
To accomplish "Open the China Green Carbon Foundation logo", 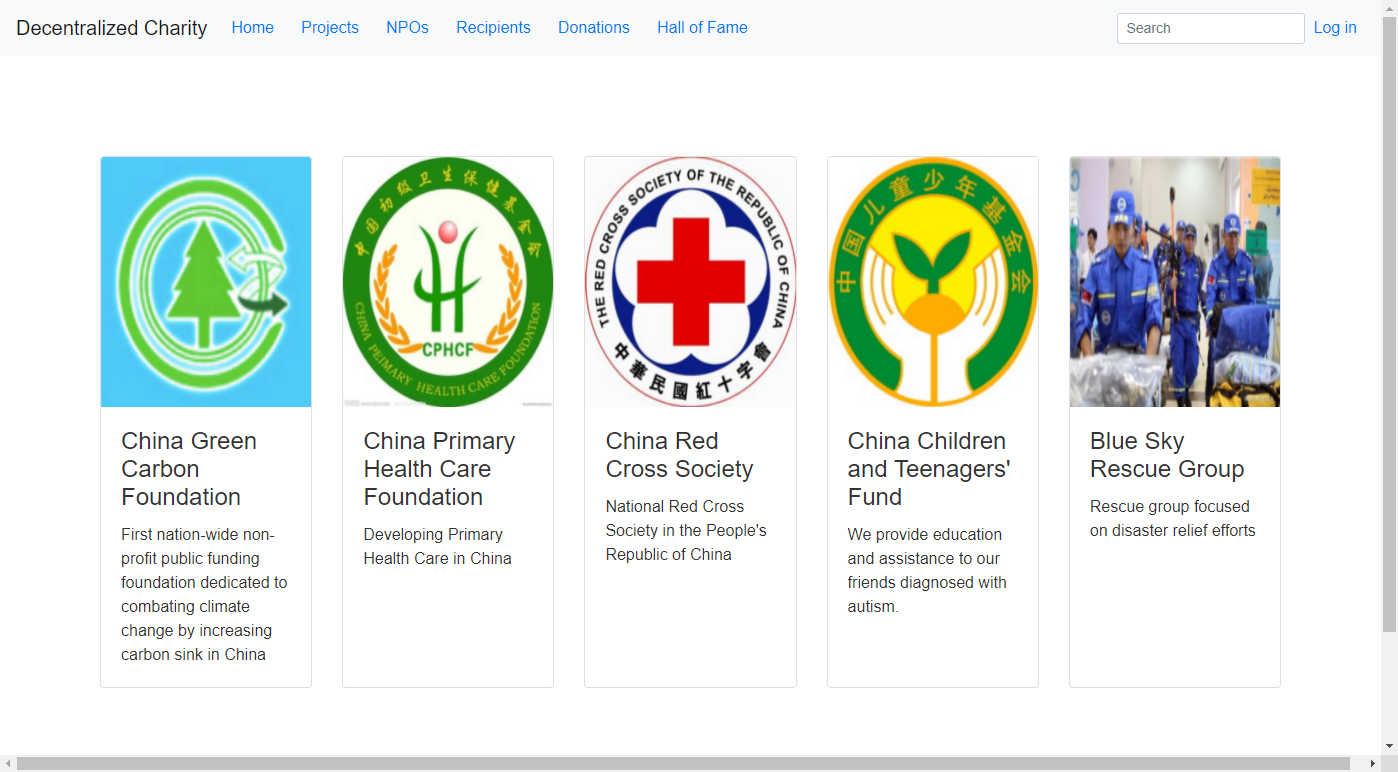I will click(206, 282).
